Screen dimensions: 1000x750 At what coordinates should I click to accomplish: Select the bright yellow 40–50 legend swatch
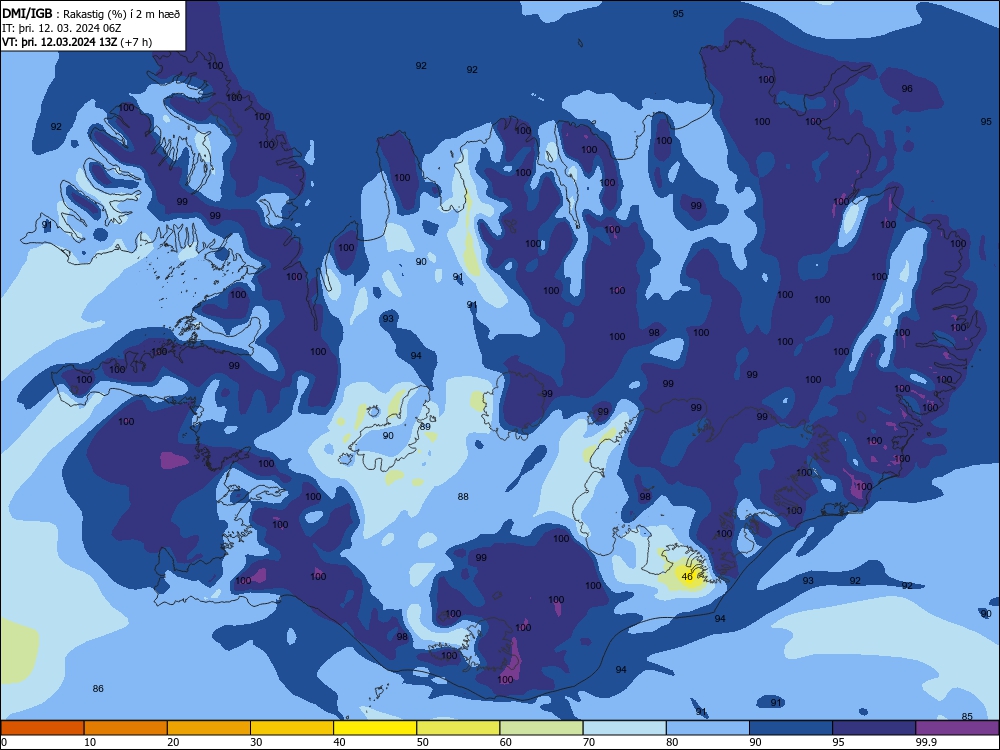point(375,728)
